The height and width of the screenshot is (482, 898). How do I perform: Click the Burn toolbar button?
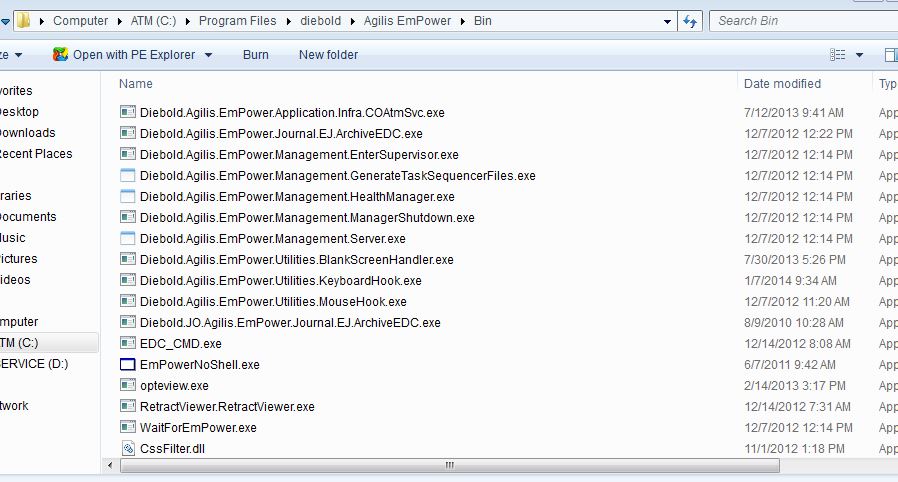click(x=255, y=54)
